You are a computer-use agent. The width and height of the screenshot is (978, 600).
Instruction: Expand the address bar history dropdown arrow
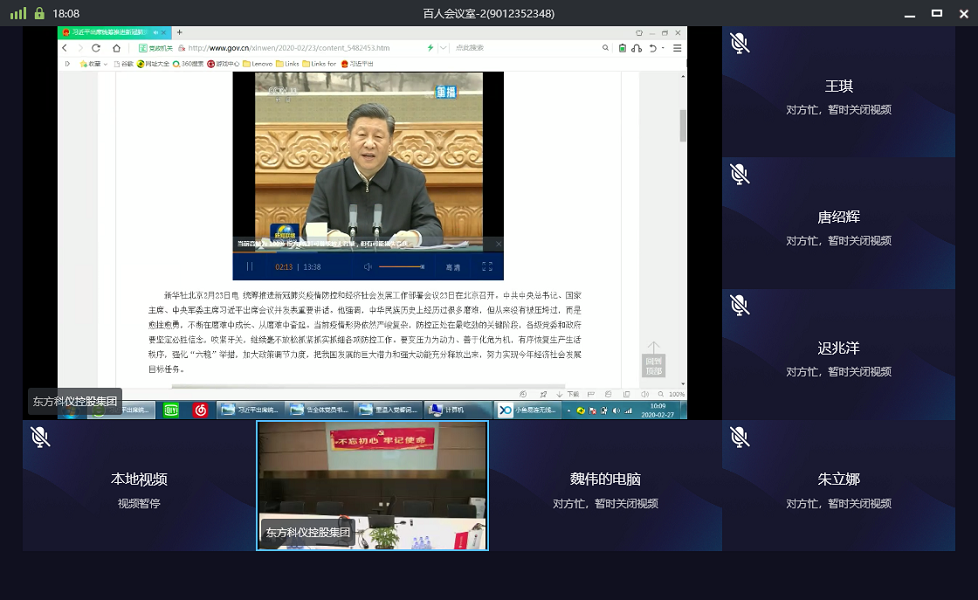tap(442, 48)
